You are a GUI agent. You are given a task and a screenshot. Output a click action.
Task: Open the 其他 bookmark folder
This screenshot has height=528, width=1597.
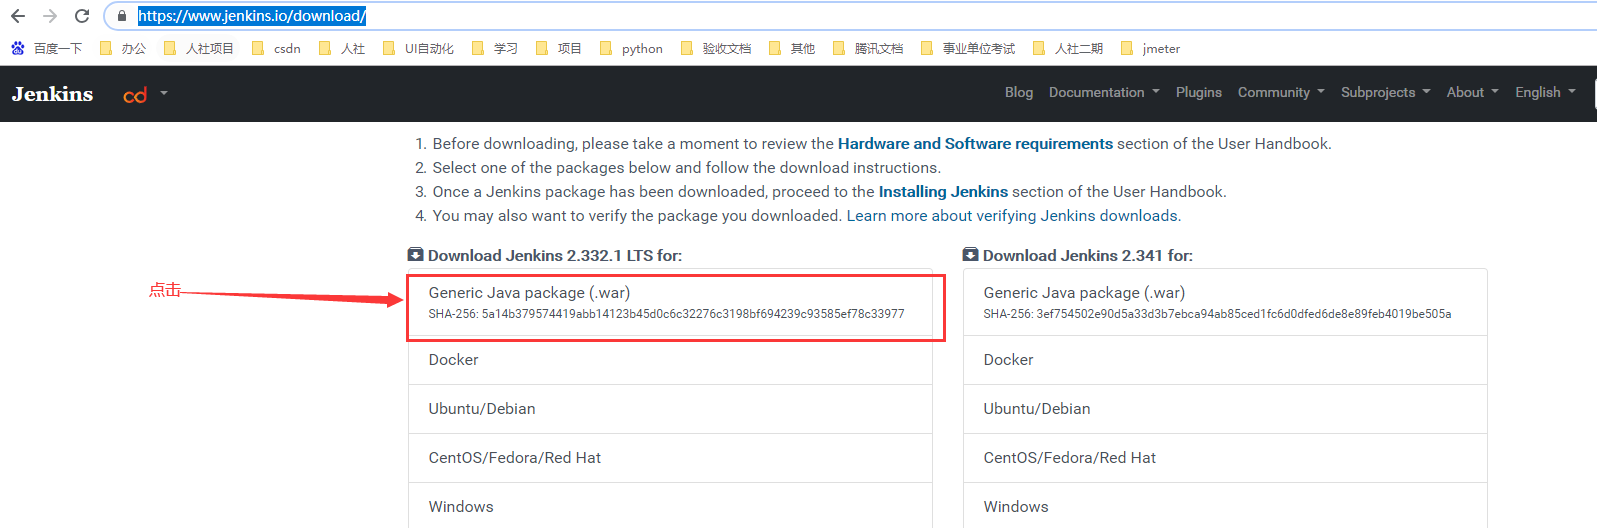tap(792, 48)
